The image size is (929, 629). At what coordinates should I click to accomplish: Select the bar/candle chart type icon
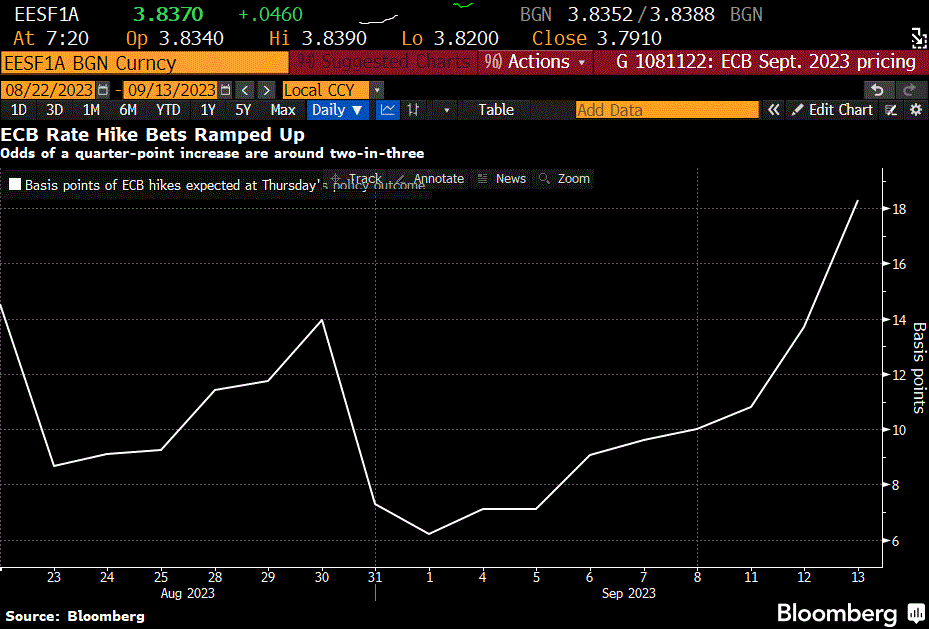(x=413, y=110)
